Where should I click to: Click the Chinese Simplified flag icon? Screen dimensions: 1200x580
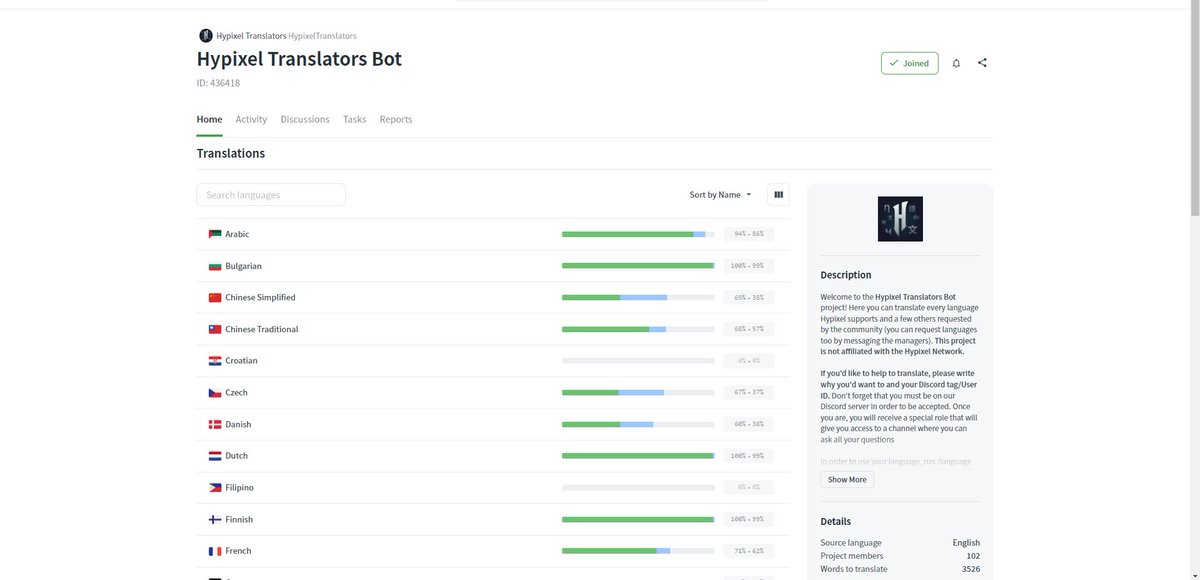tap(215, 298)
